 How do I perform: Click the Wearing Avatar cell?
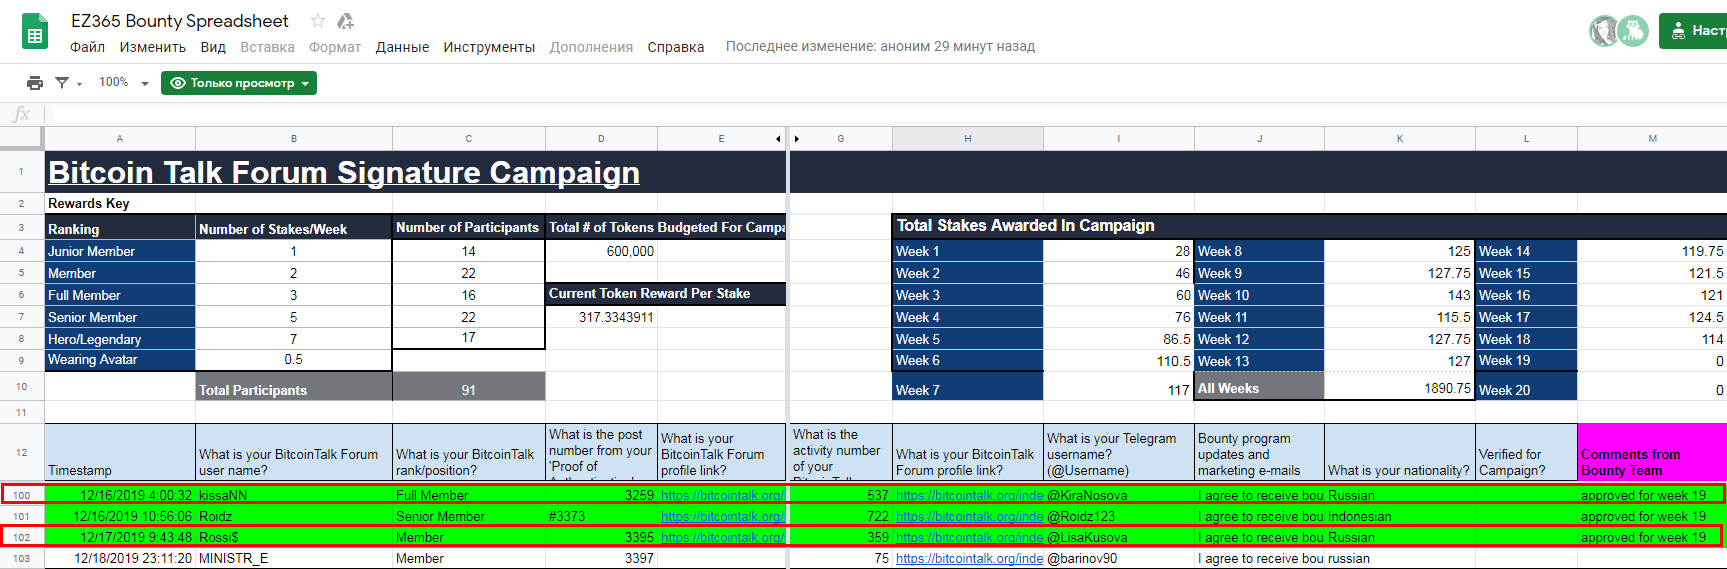[x=120, y=360]
